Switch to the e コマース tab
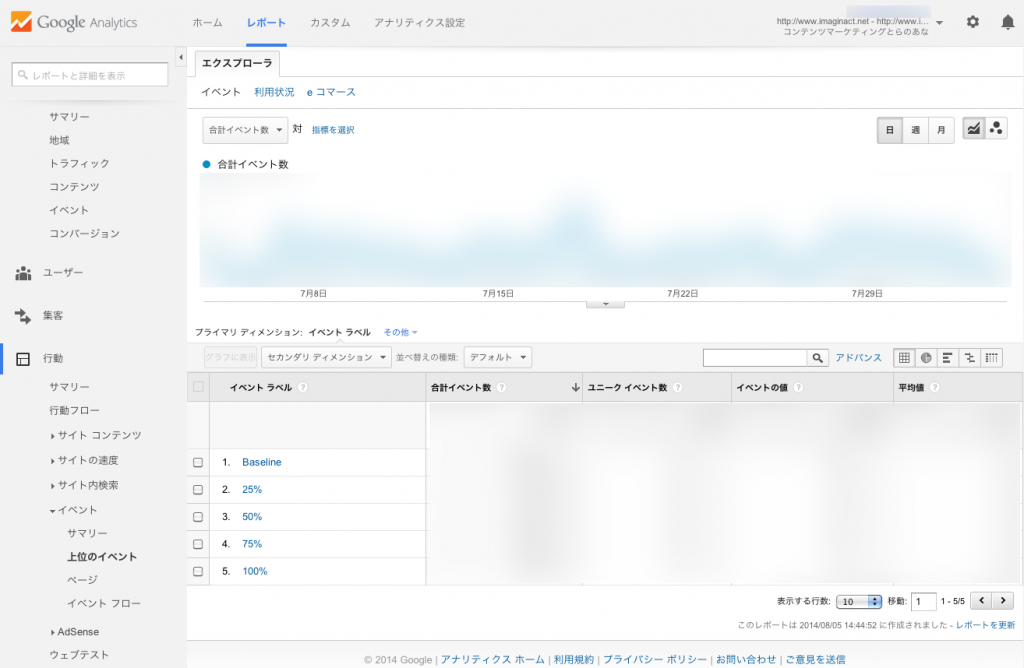This screenshot has height=668, width=1024. point(331,92)
